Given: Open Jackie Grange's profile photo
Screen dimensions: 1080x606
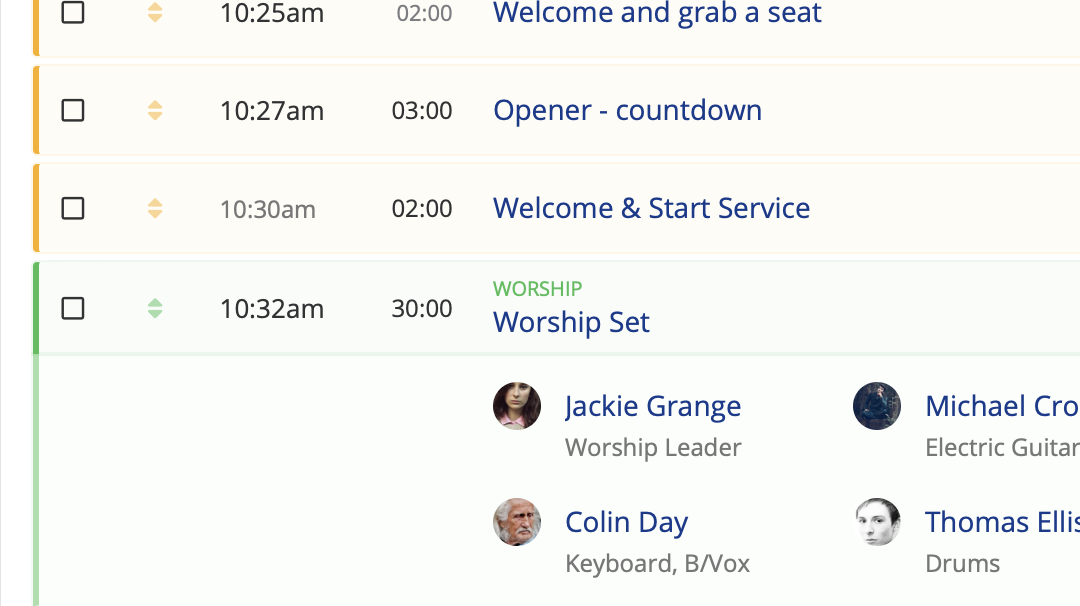Looking at the screenshot, I should (x=517, y=406).
